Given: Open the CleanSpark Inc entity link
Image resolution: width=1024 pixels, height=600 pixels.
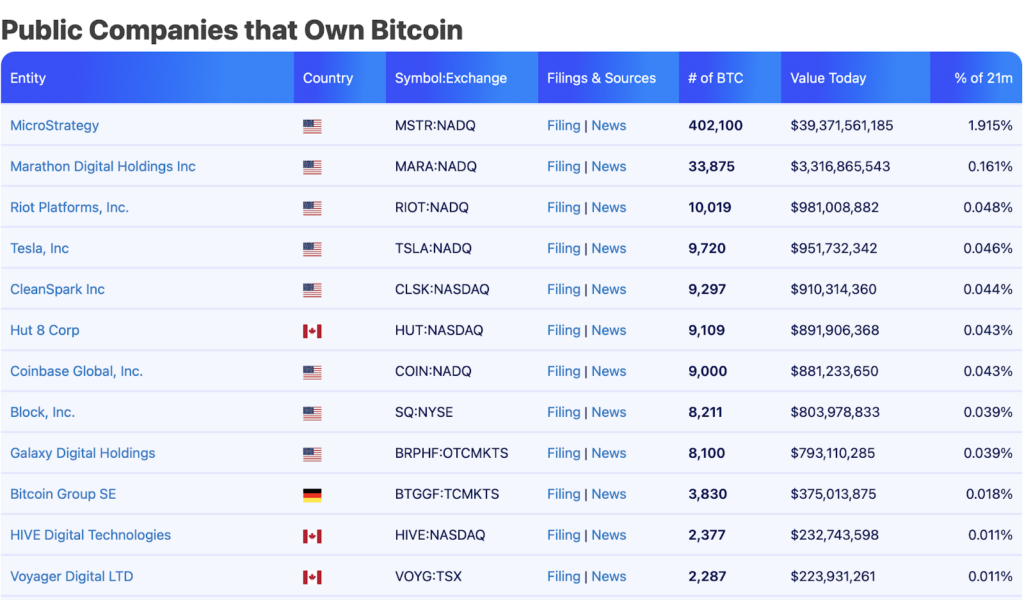Looking at the screenshot, I should point(57,290).
